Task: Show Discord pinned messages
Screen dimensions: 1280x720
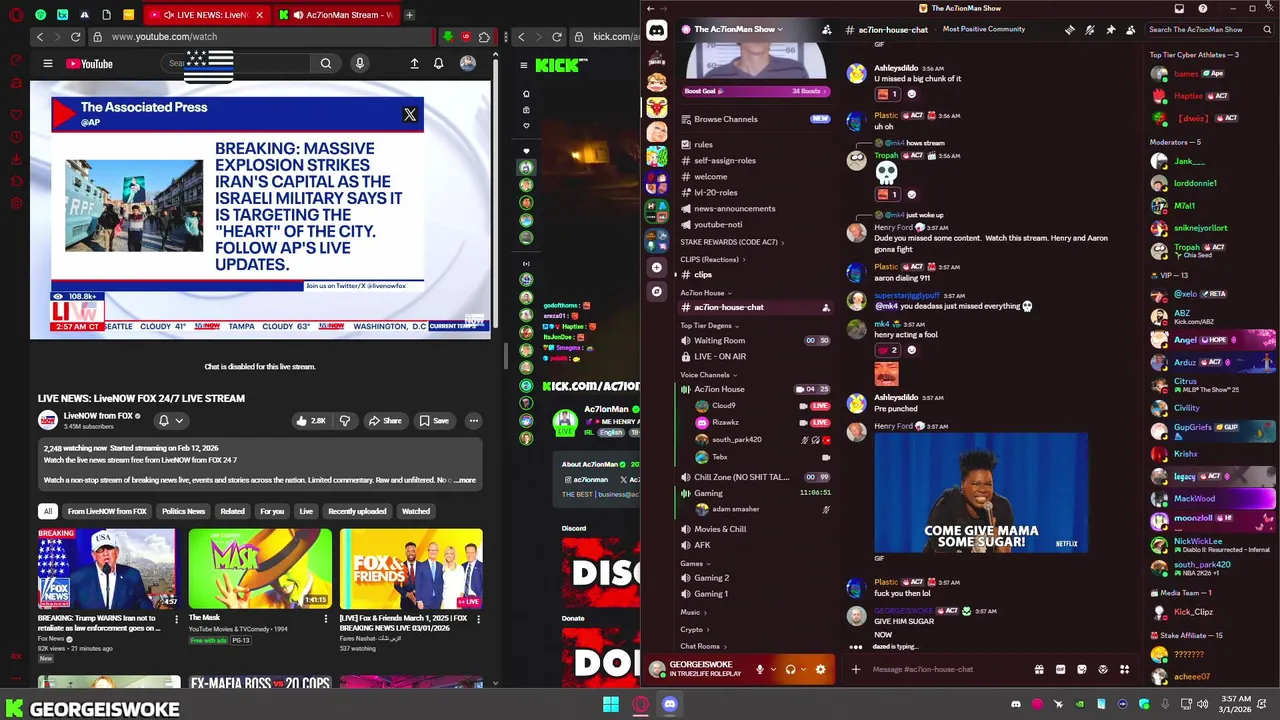Action: coord(1110,30)
